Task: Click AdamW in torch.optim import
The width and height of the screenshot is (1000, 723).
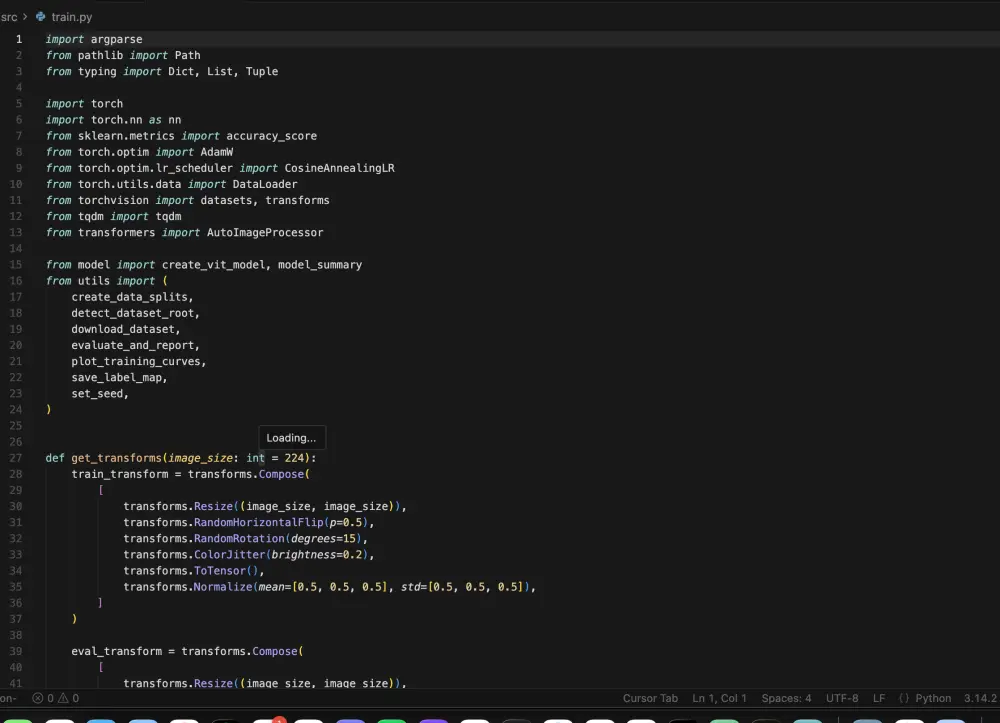Action: (x=217, y=152)
